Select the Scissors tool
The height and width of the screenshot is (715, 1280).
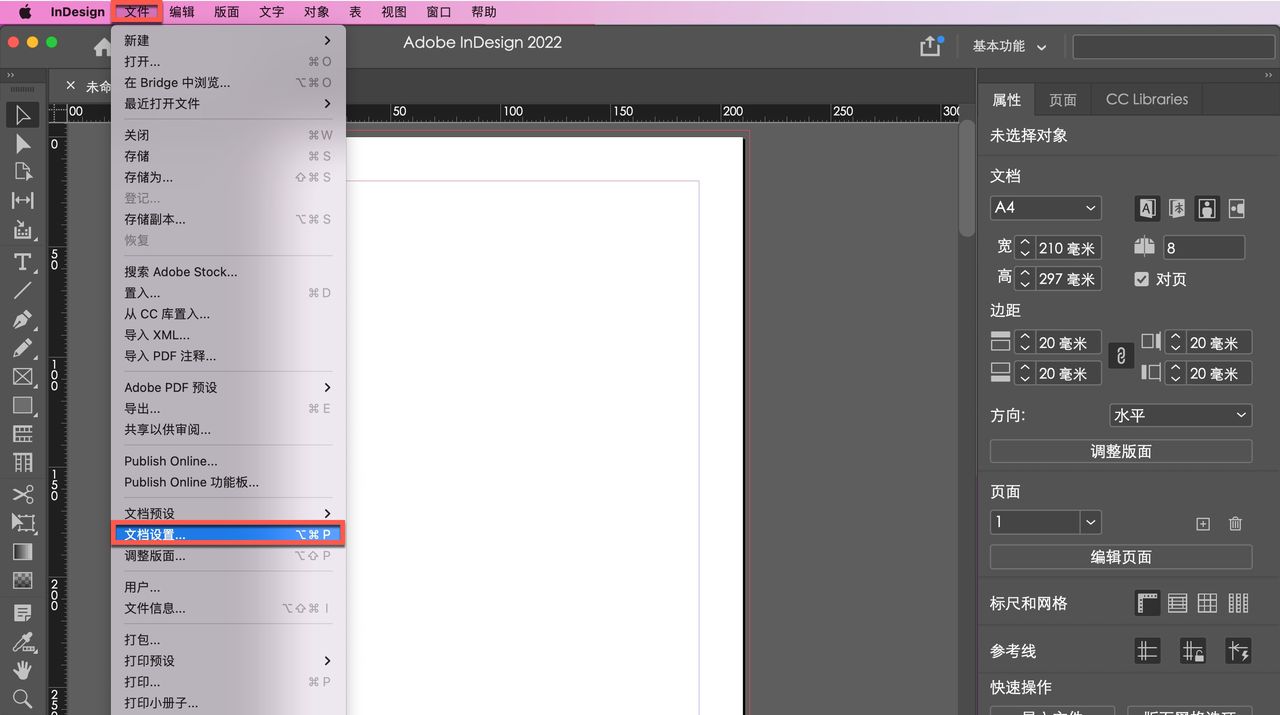pos(22,494)
